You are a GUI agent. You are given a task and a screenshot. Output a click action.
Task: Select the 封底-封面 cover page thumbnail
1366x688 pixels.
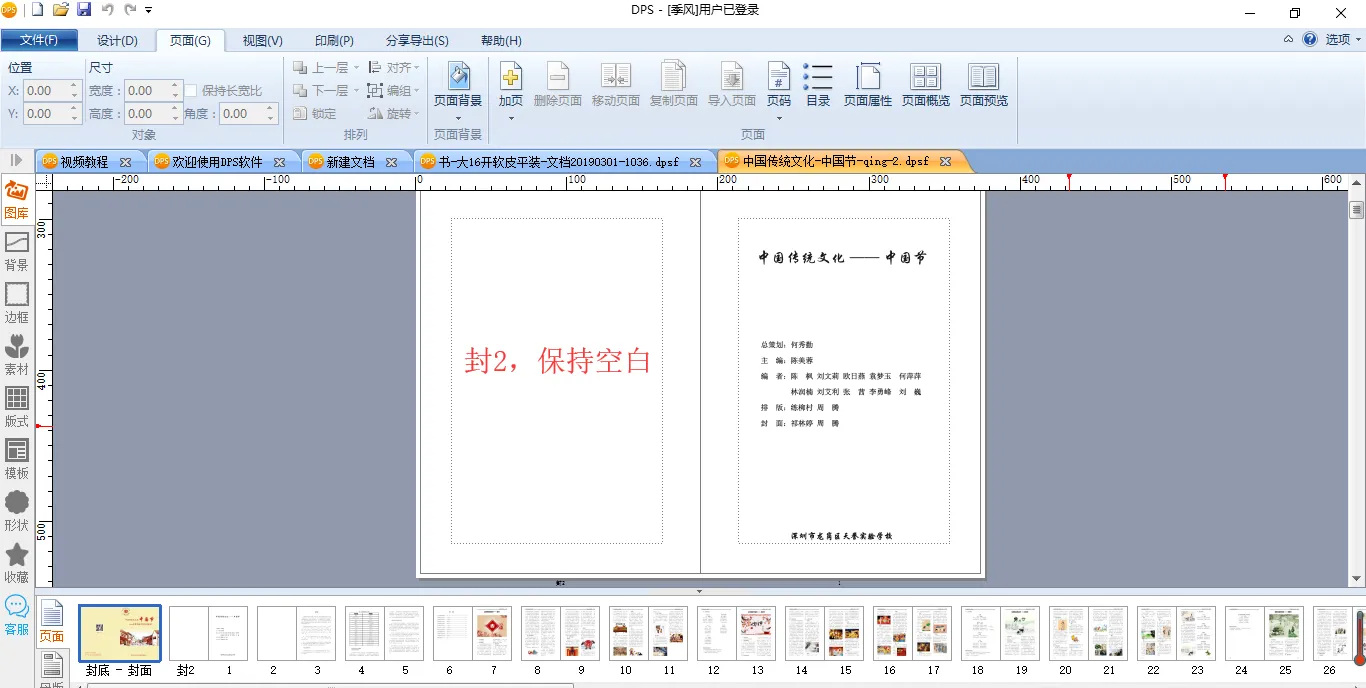pos(119,633)
